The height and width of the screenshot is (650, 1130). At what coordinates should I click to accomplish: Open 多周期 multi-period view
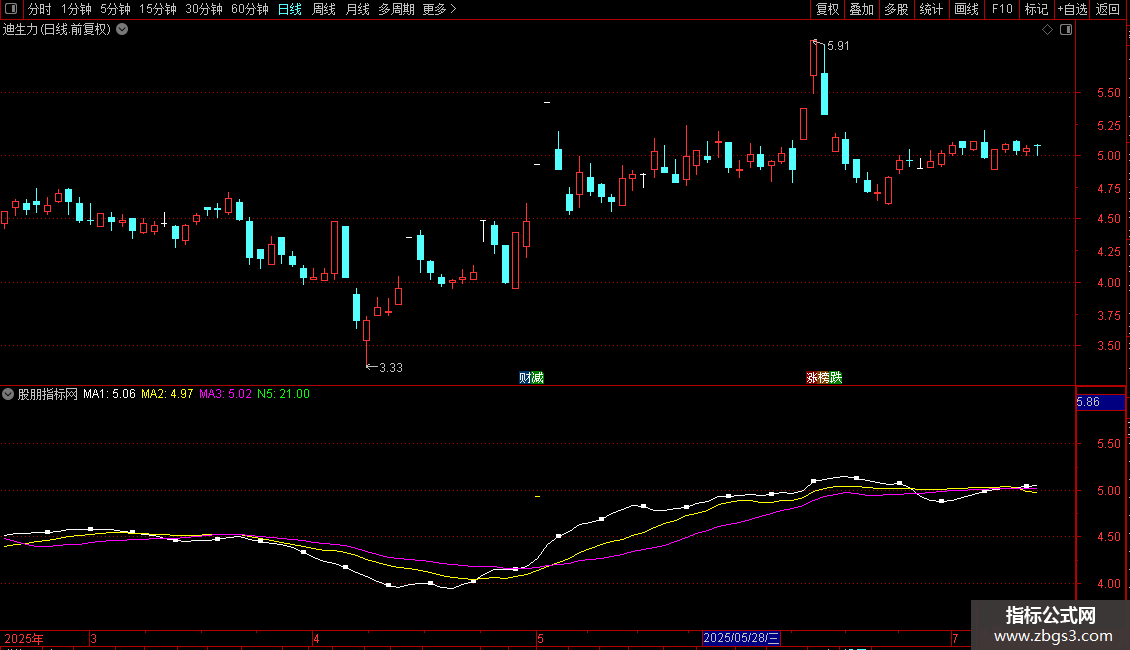click(396, 9)
